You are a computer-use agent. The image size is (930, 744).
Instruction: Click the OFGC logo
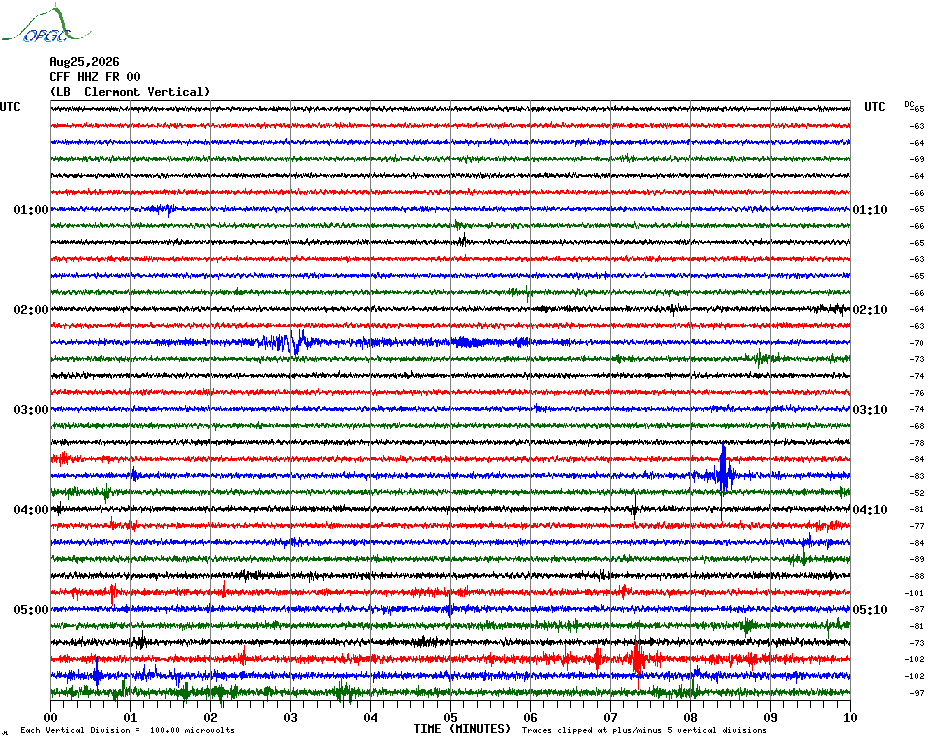pyautogui.click(x=46, y=23)
